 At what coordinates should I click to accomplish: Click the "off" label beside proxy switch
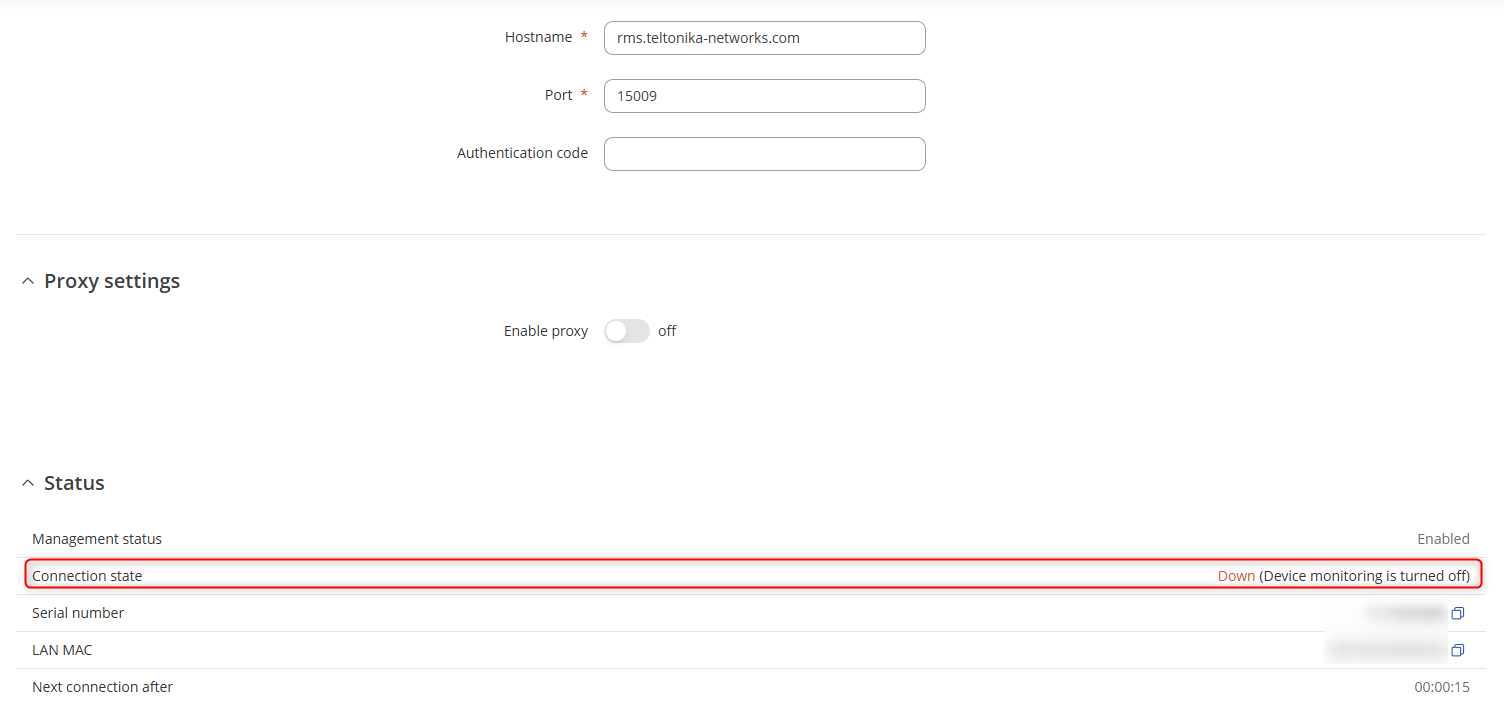coord(667,331)
